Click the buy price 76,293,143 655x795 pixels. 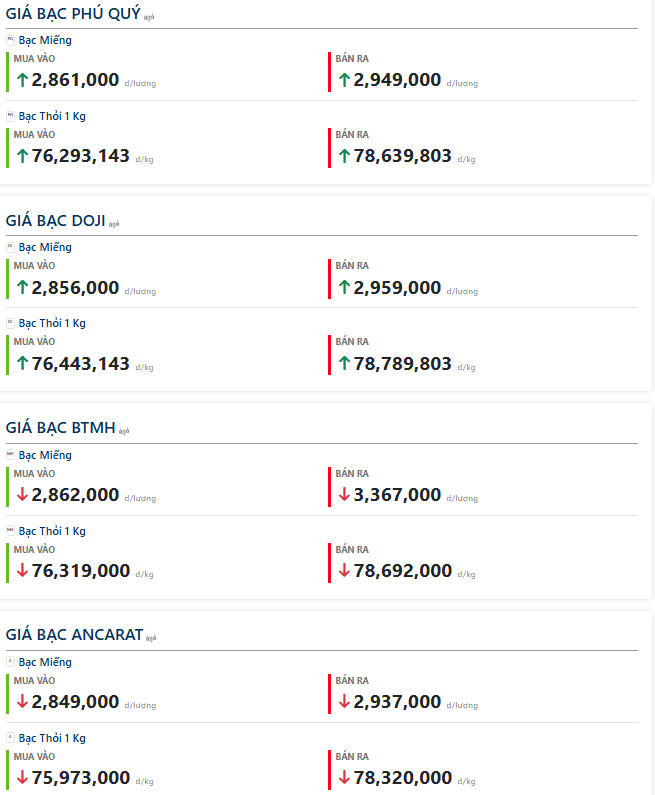pos(81,156)
